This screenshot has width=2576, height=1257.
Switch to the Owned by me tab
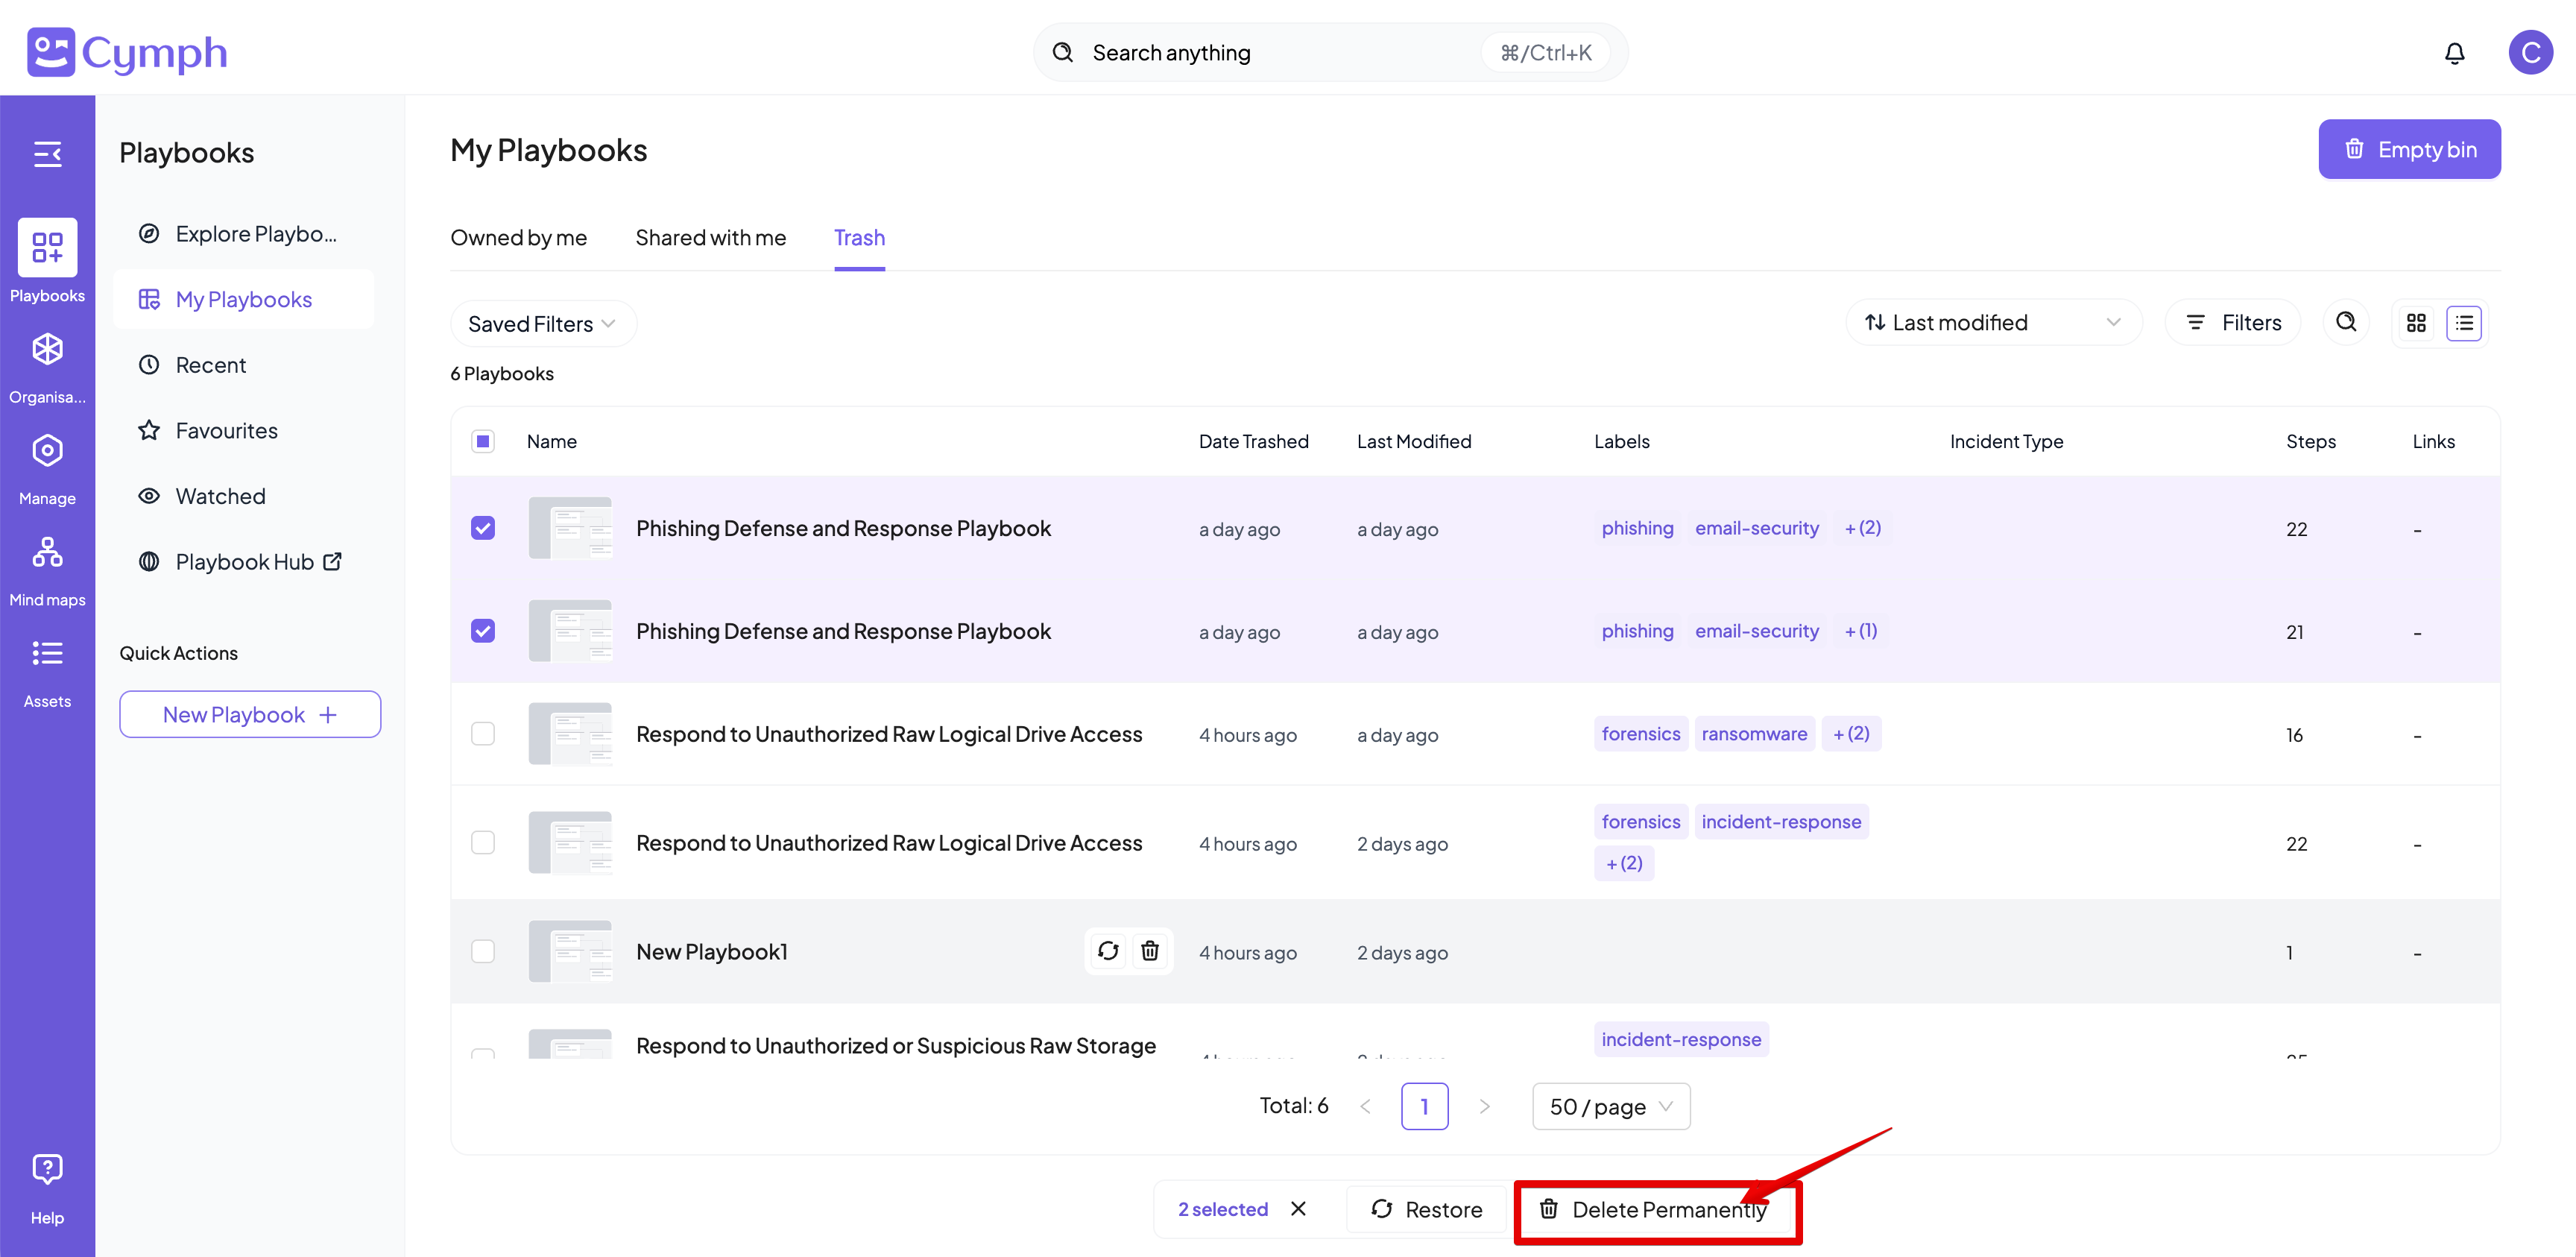pyautogui.click(x=518, y=238)
